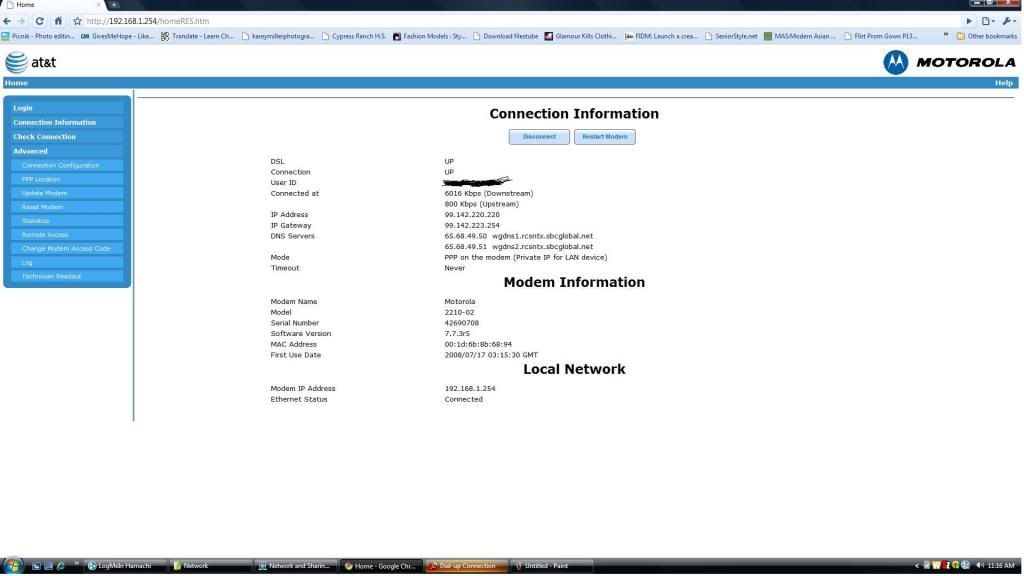Open Change Modem Access Code
Viewport: 1024px width, 576px height.
67,248
